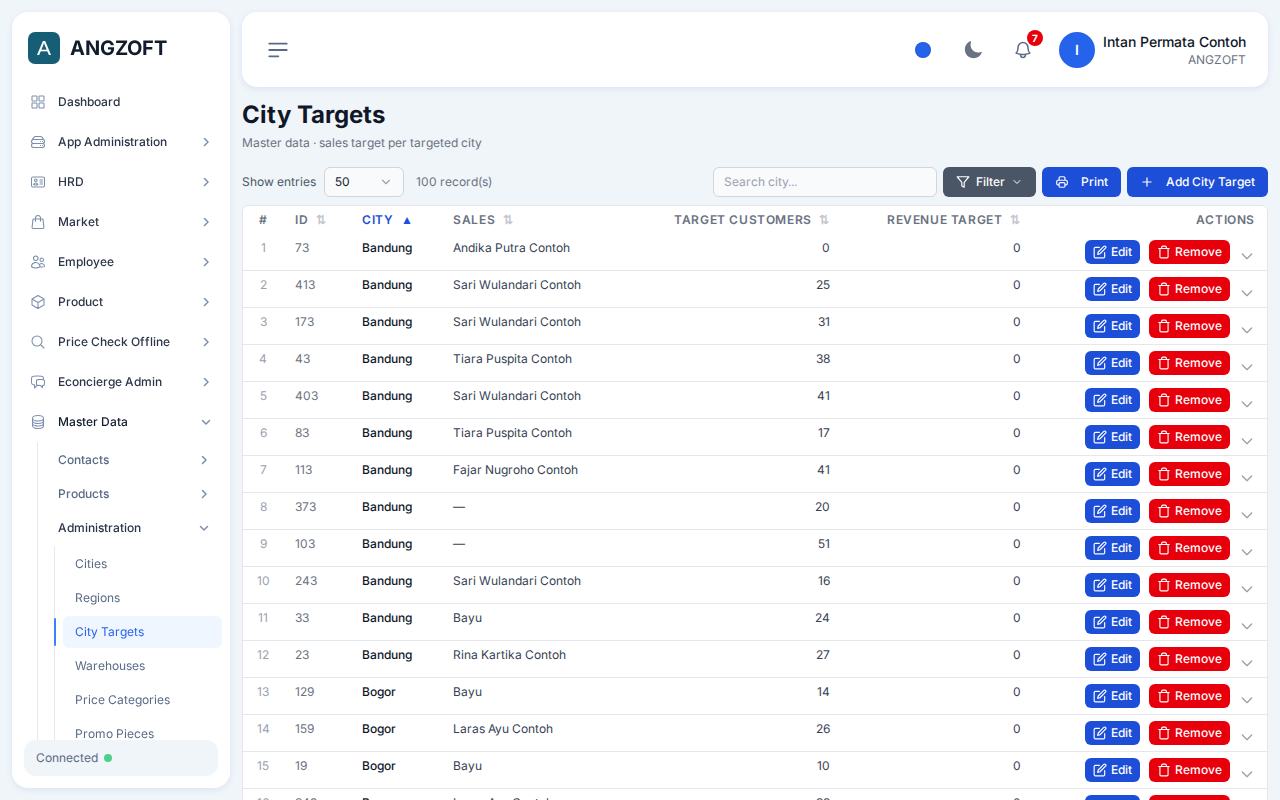Open the notifications bell icon
The height and width of the screenshot is (800, 1280).
click(x=1023, y=50)
